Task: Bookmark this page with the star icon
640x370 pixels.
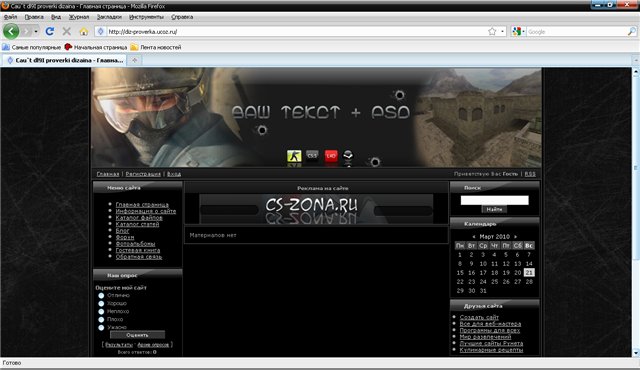Action: point(492,31)
